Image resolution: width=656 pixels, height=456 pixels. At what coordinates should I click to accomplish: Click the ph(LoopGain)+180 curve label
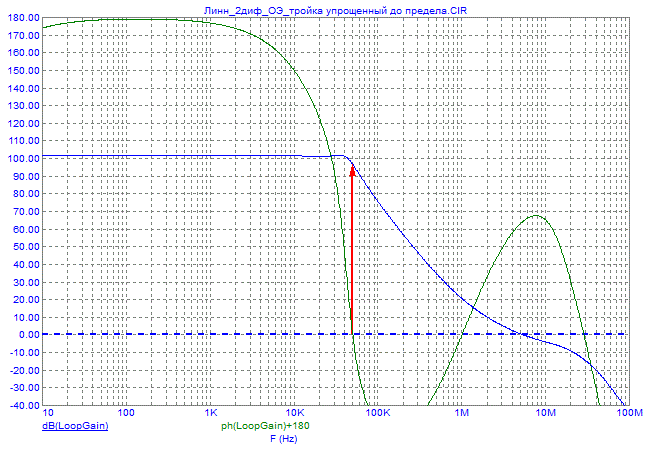[265, 426]
